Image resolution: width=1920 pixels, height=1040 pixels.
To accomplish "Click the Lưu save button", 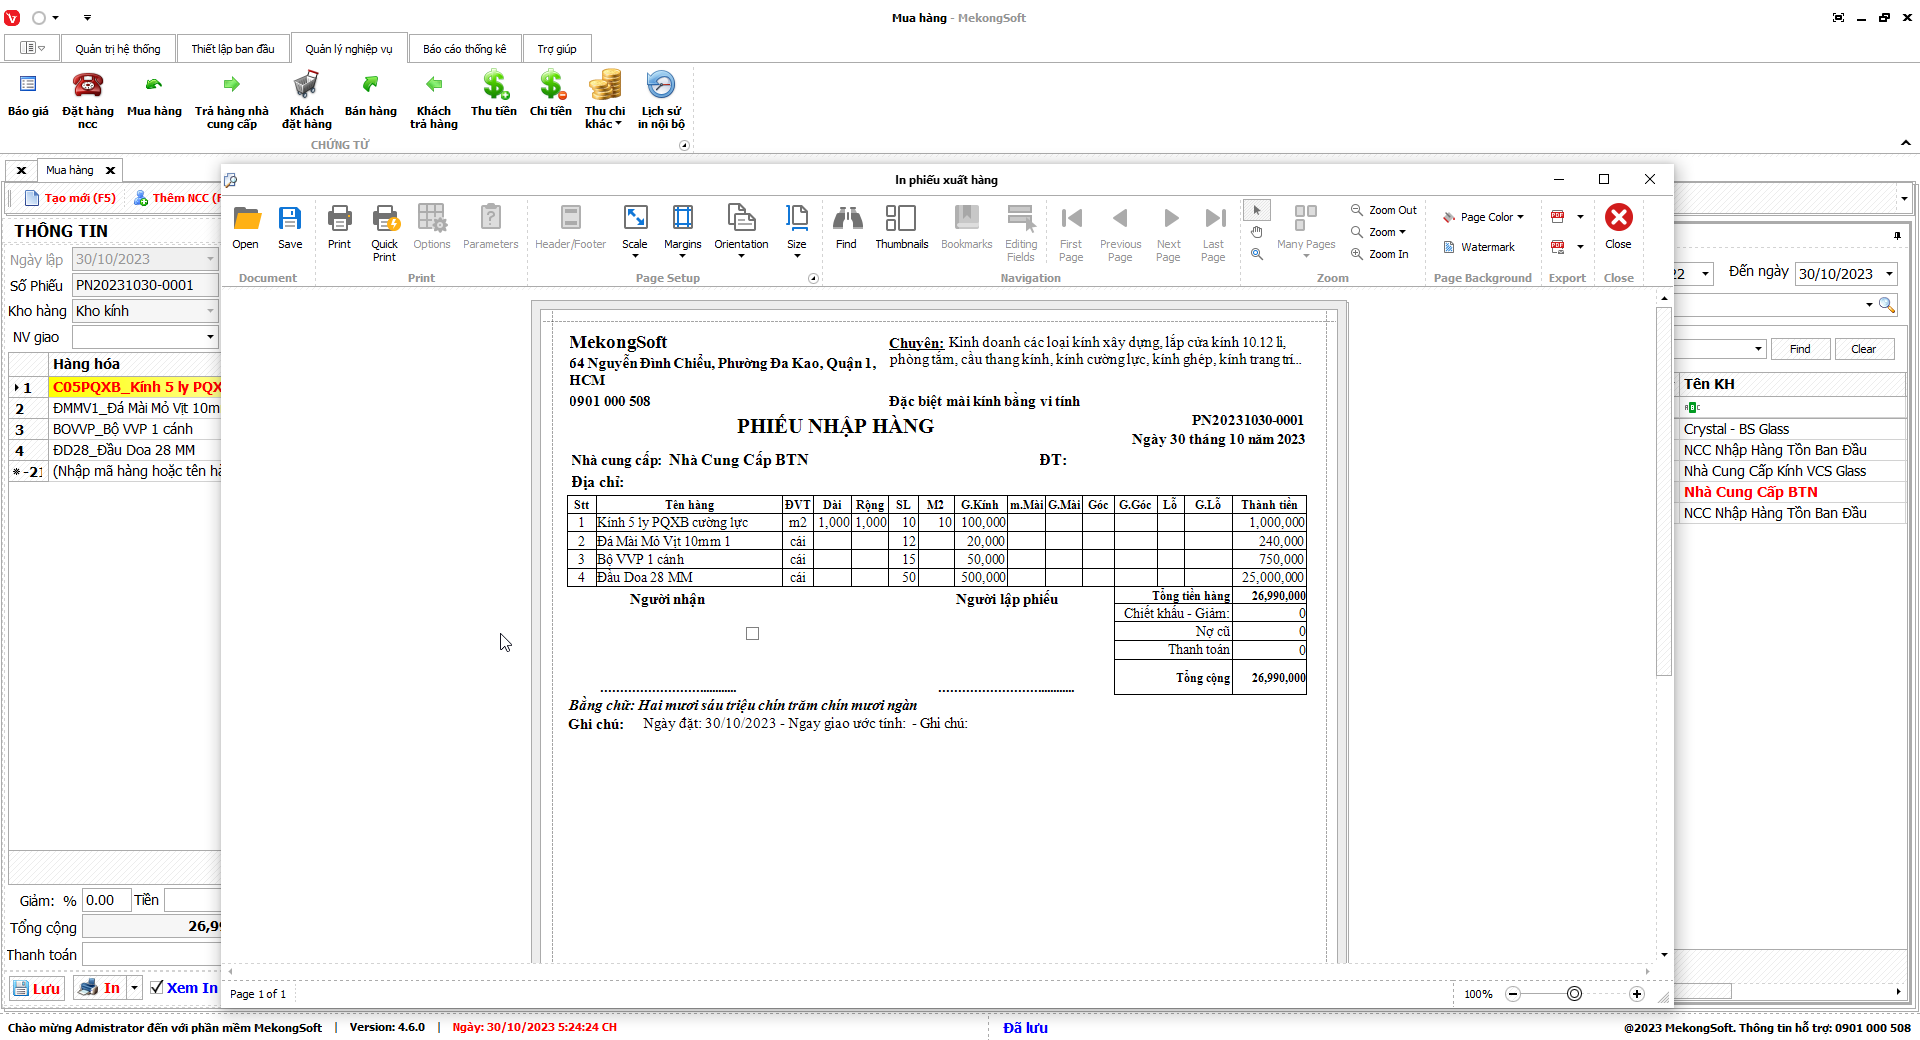I will click(37, 988).
